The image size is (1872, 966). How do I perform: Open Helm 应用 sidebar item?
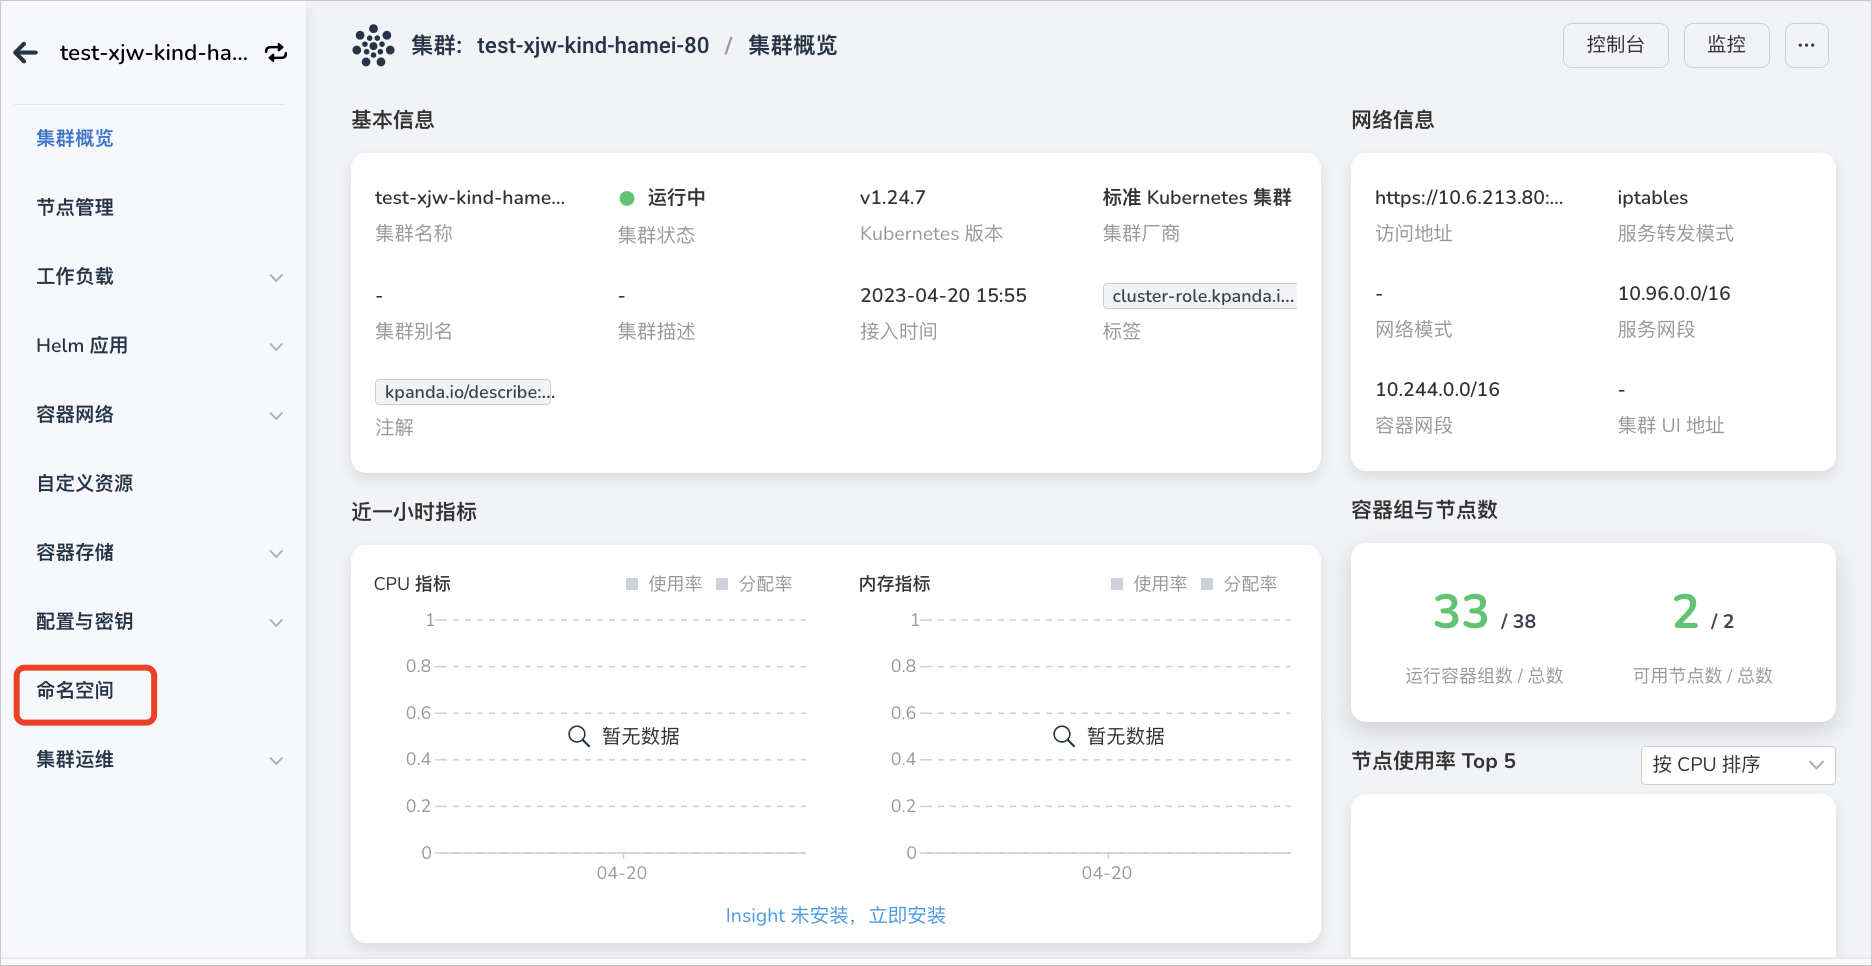(x=82, y=345)
